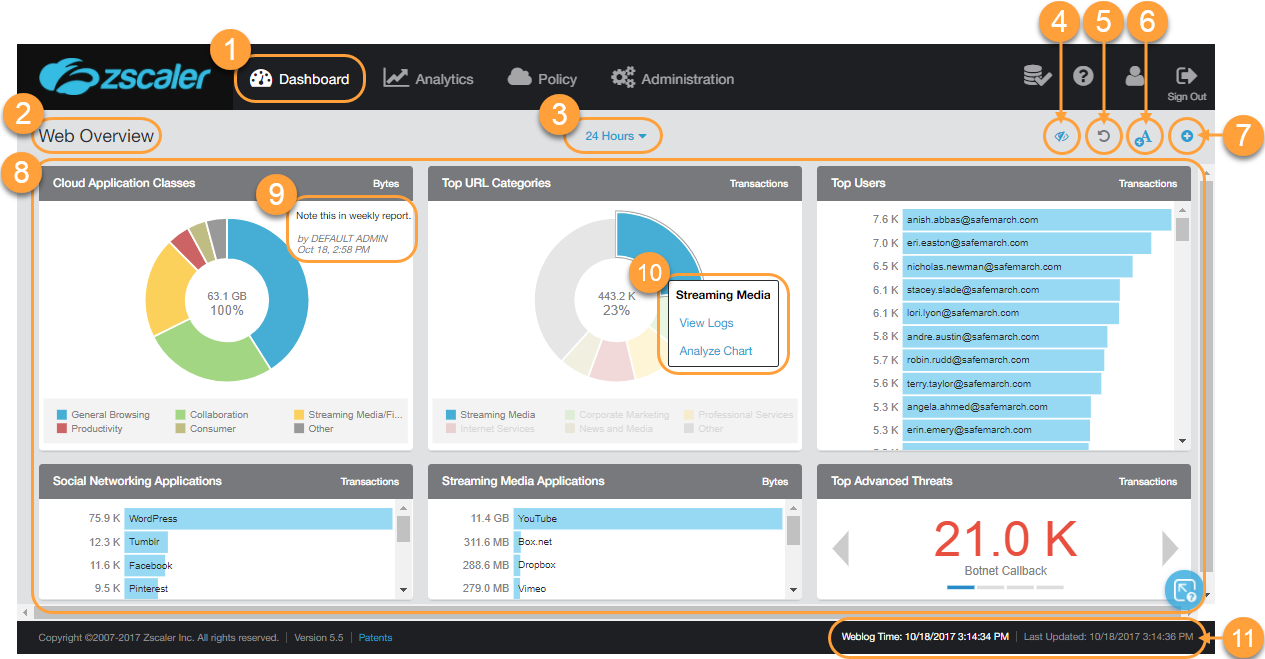Click the blue expand-help icon near Top Advanced Threats
1265x659 pixels.
1184,591
